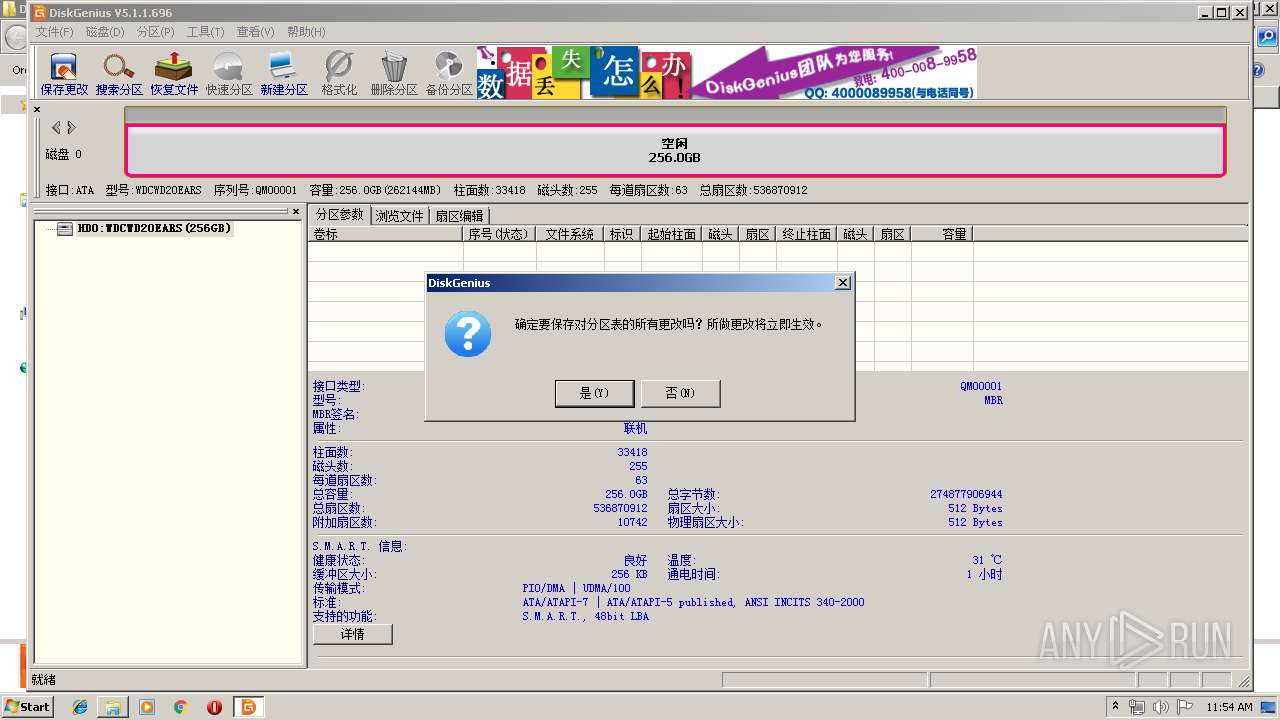The width and height of the screenshot is (1280, 720).
Task: Click the DiskGenius advertisement banner
Action: coord(726,72)
